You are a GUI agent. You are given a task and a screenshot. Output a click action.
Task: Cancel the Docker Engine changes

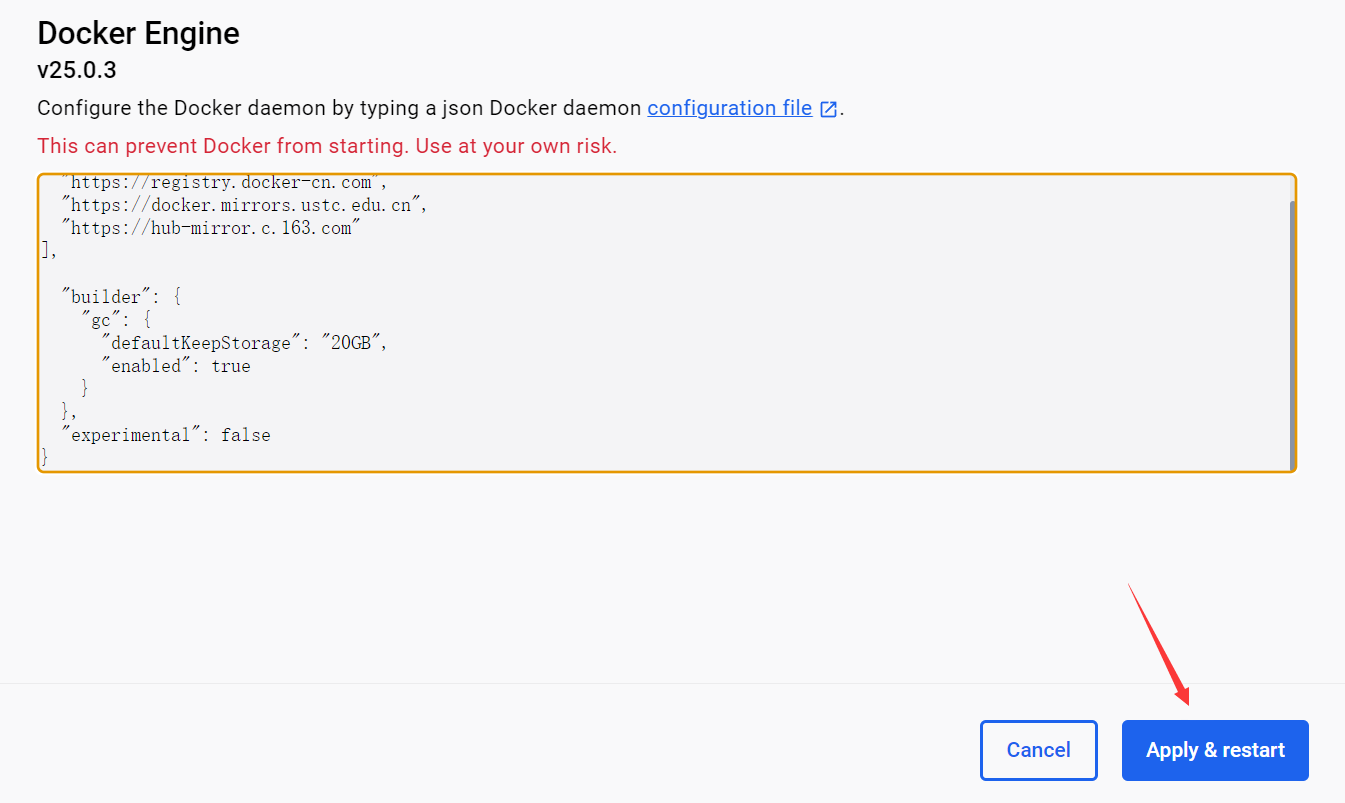coord(1039,750)
